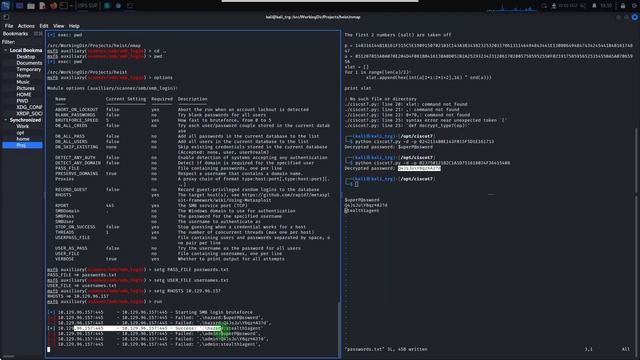Click the 'setg RHOSTS' command line

[x=134, y=291]
